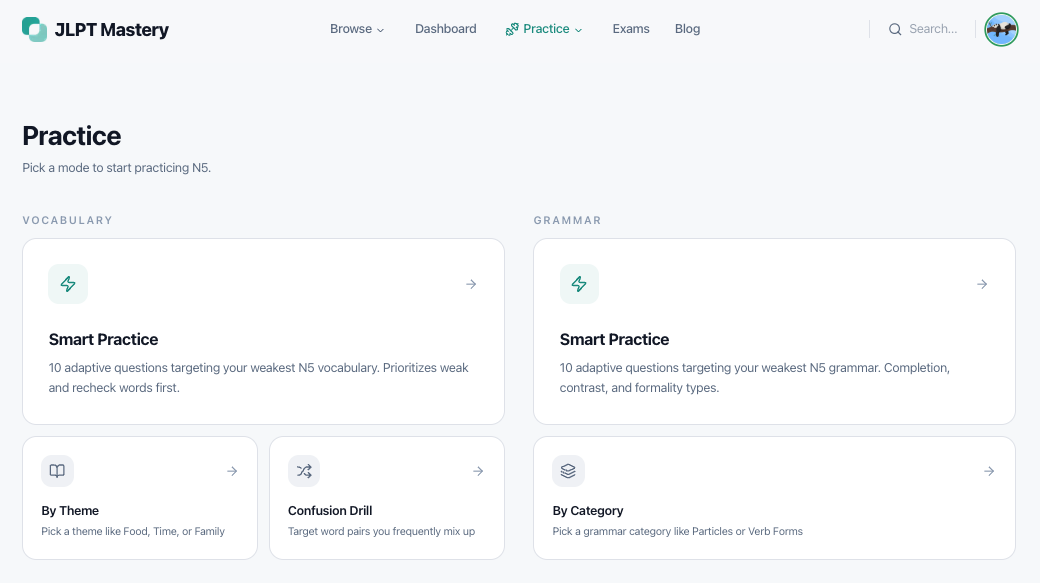Expand the Practice dropdown in navbar
Screen dimensions: 1040x583
545,29
